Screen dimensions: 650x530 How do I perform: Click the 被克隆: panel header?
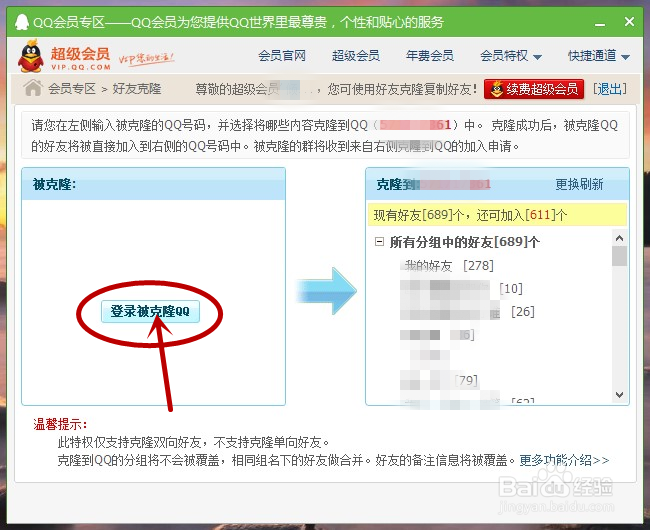coord(153,184)
